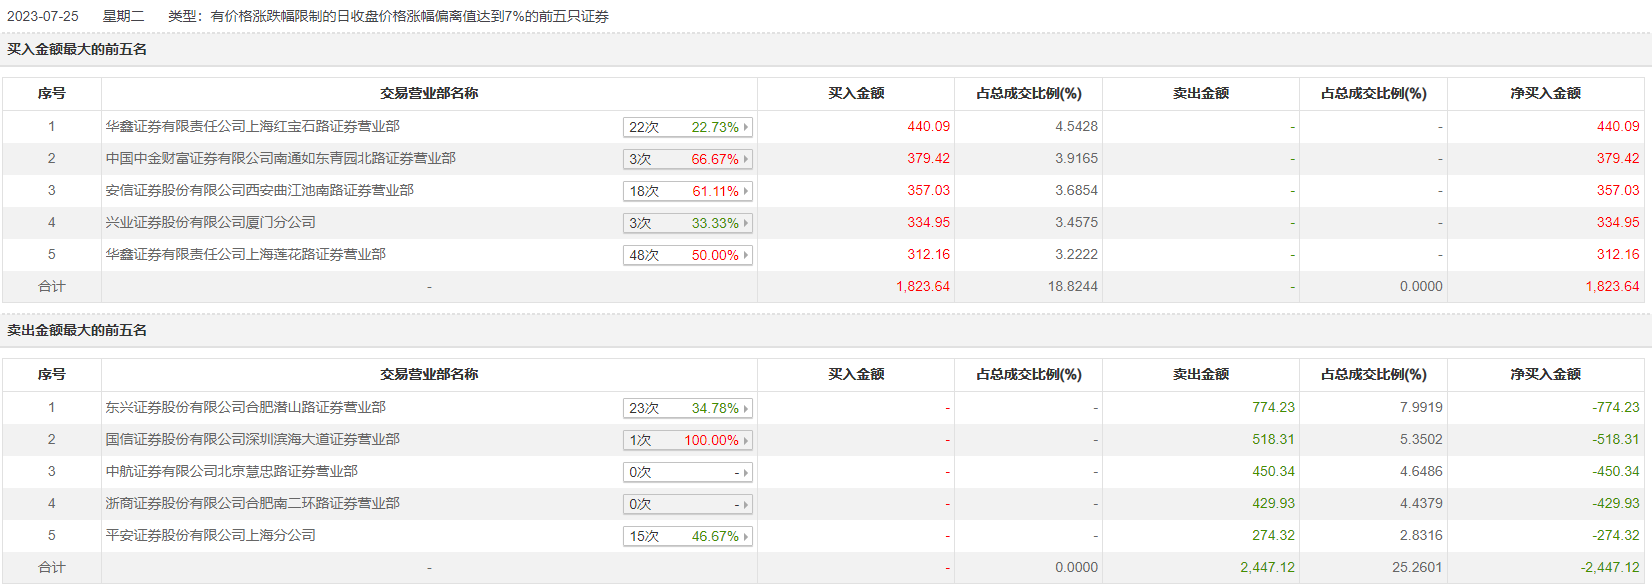Image resolution: width=1652 pixels, height=587 pixels.
Task: Open 兴业证券股份有限公司厦门分公司 link
Action: (211, 222)
